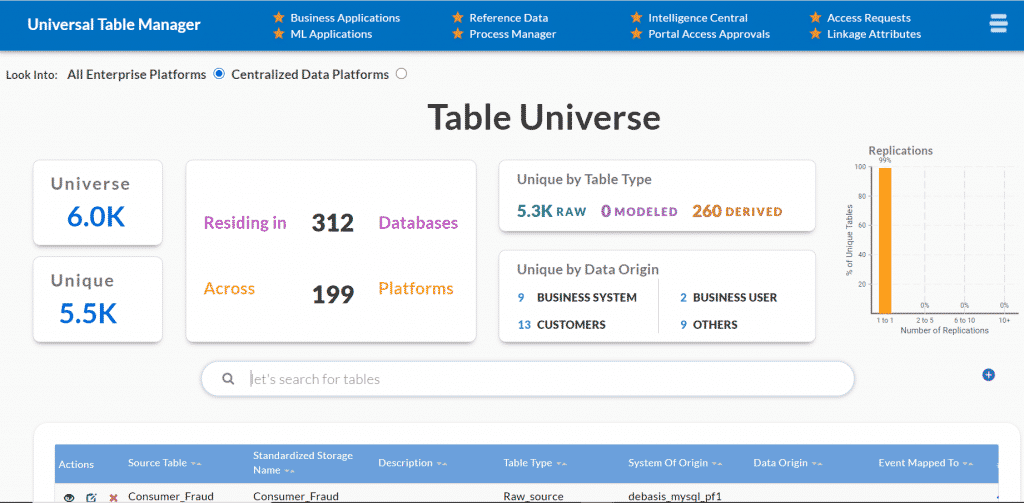The width and height of the screenshot is (1024, 503).
Task: Click the star icon beside Intelligence Central
Action: (637, 18)
